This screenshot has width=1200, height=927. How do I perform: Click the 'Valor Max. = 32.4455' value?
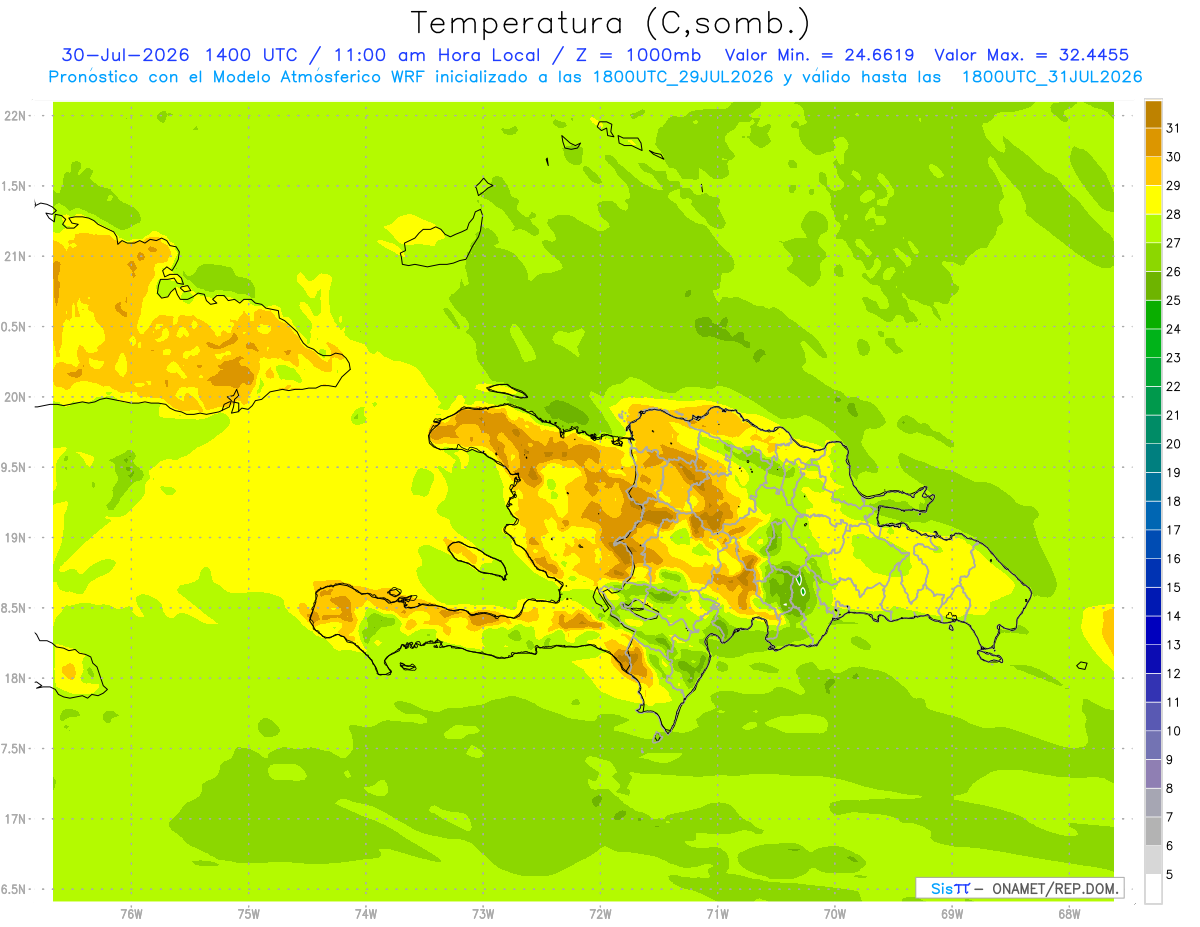[x=1033, y=55]
